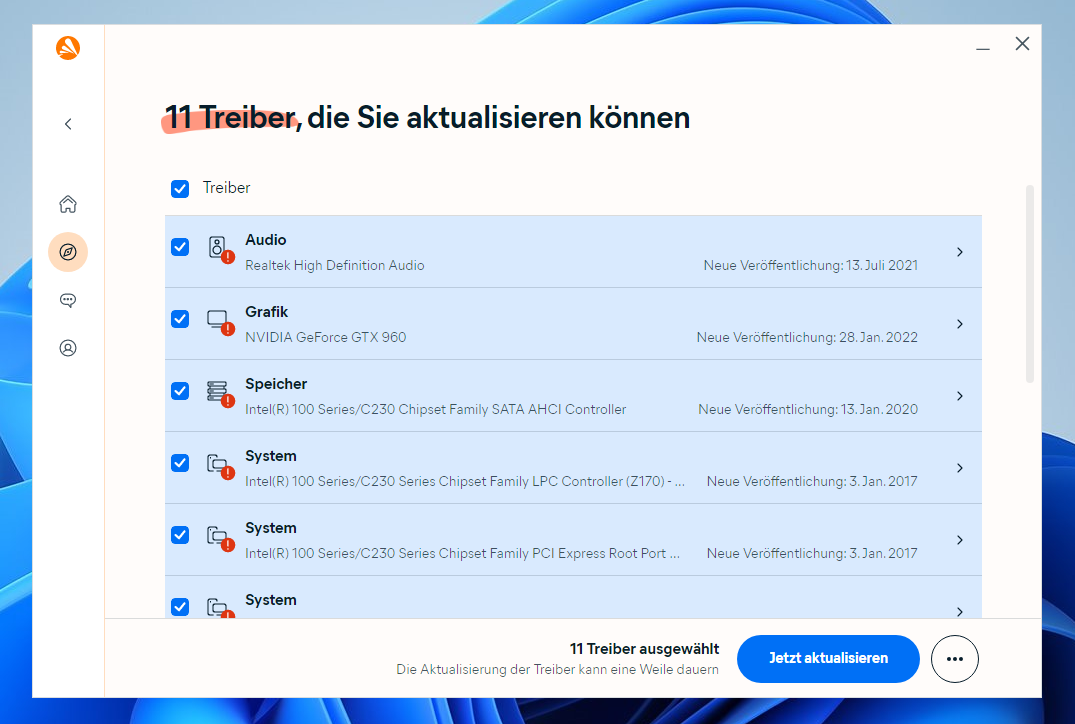
Task: Click the Speicher storage device icon
Action: point(220,394)
